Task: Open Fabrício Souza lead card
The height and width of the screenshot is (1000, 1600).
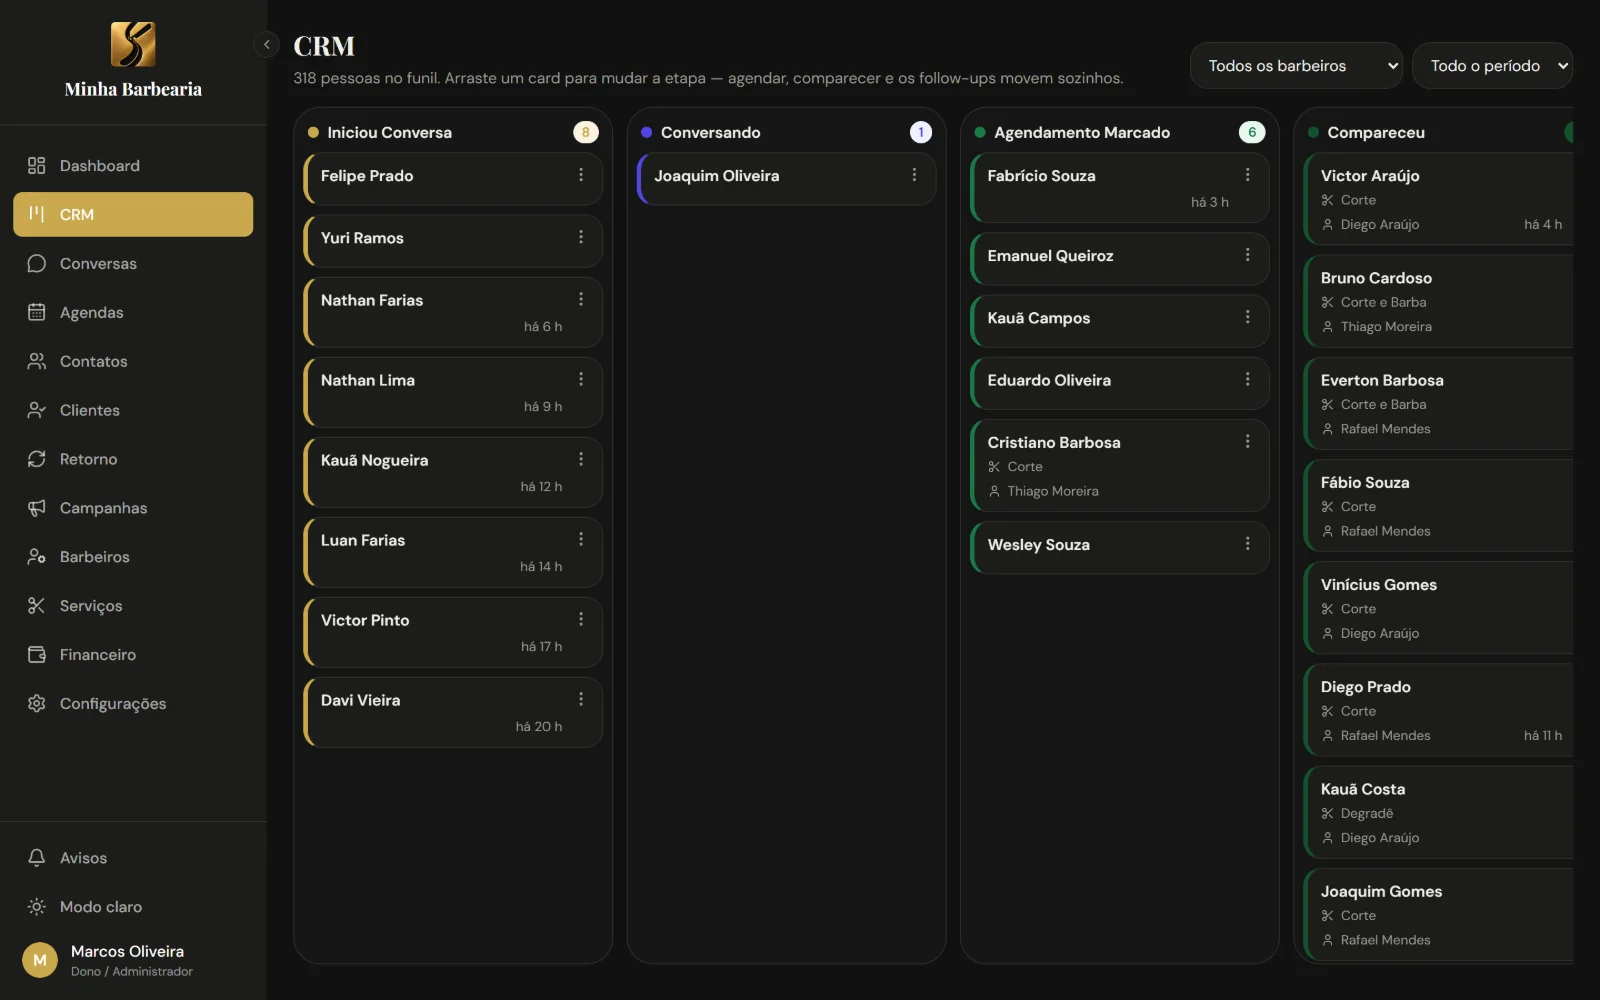Action: (x=1120, y=188)
